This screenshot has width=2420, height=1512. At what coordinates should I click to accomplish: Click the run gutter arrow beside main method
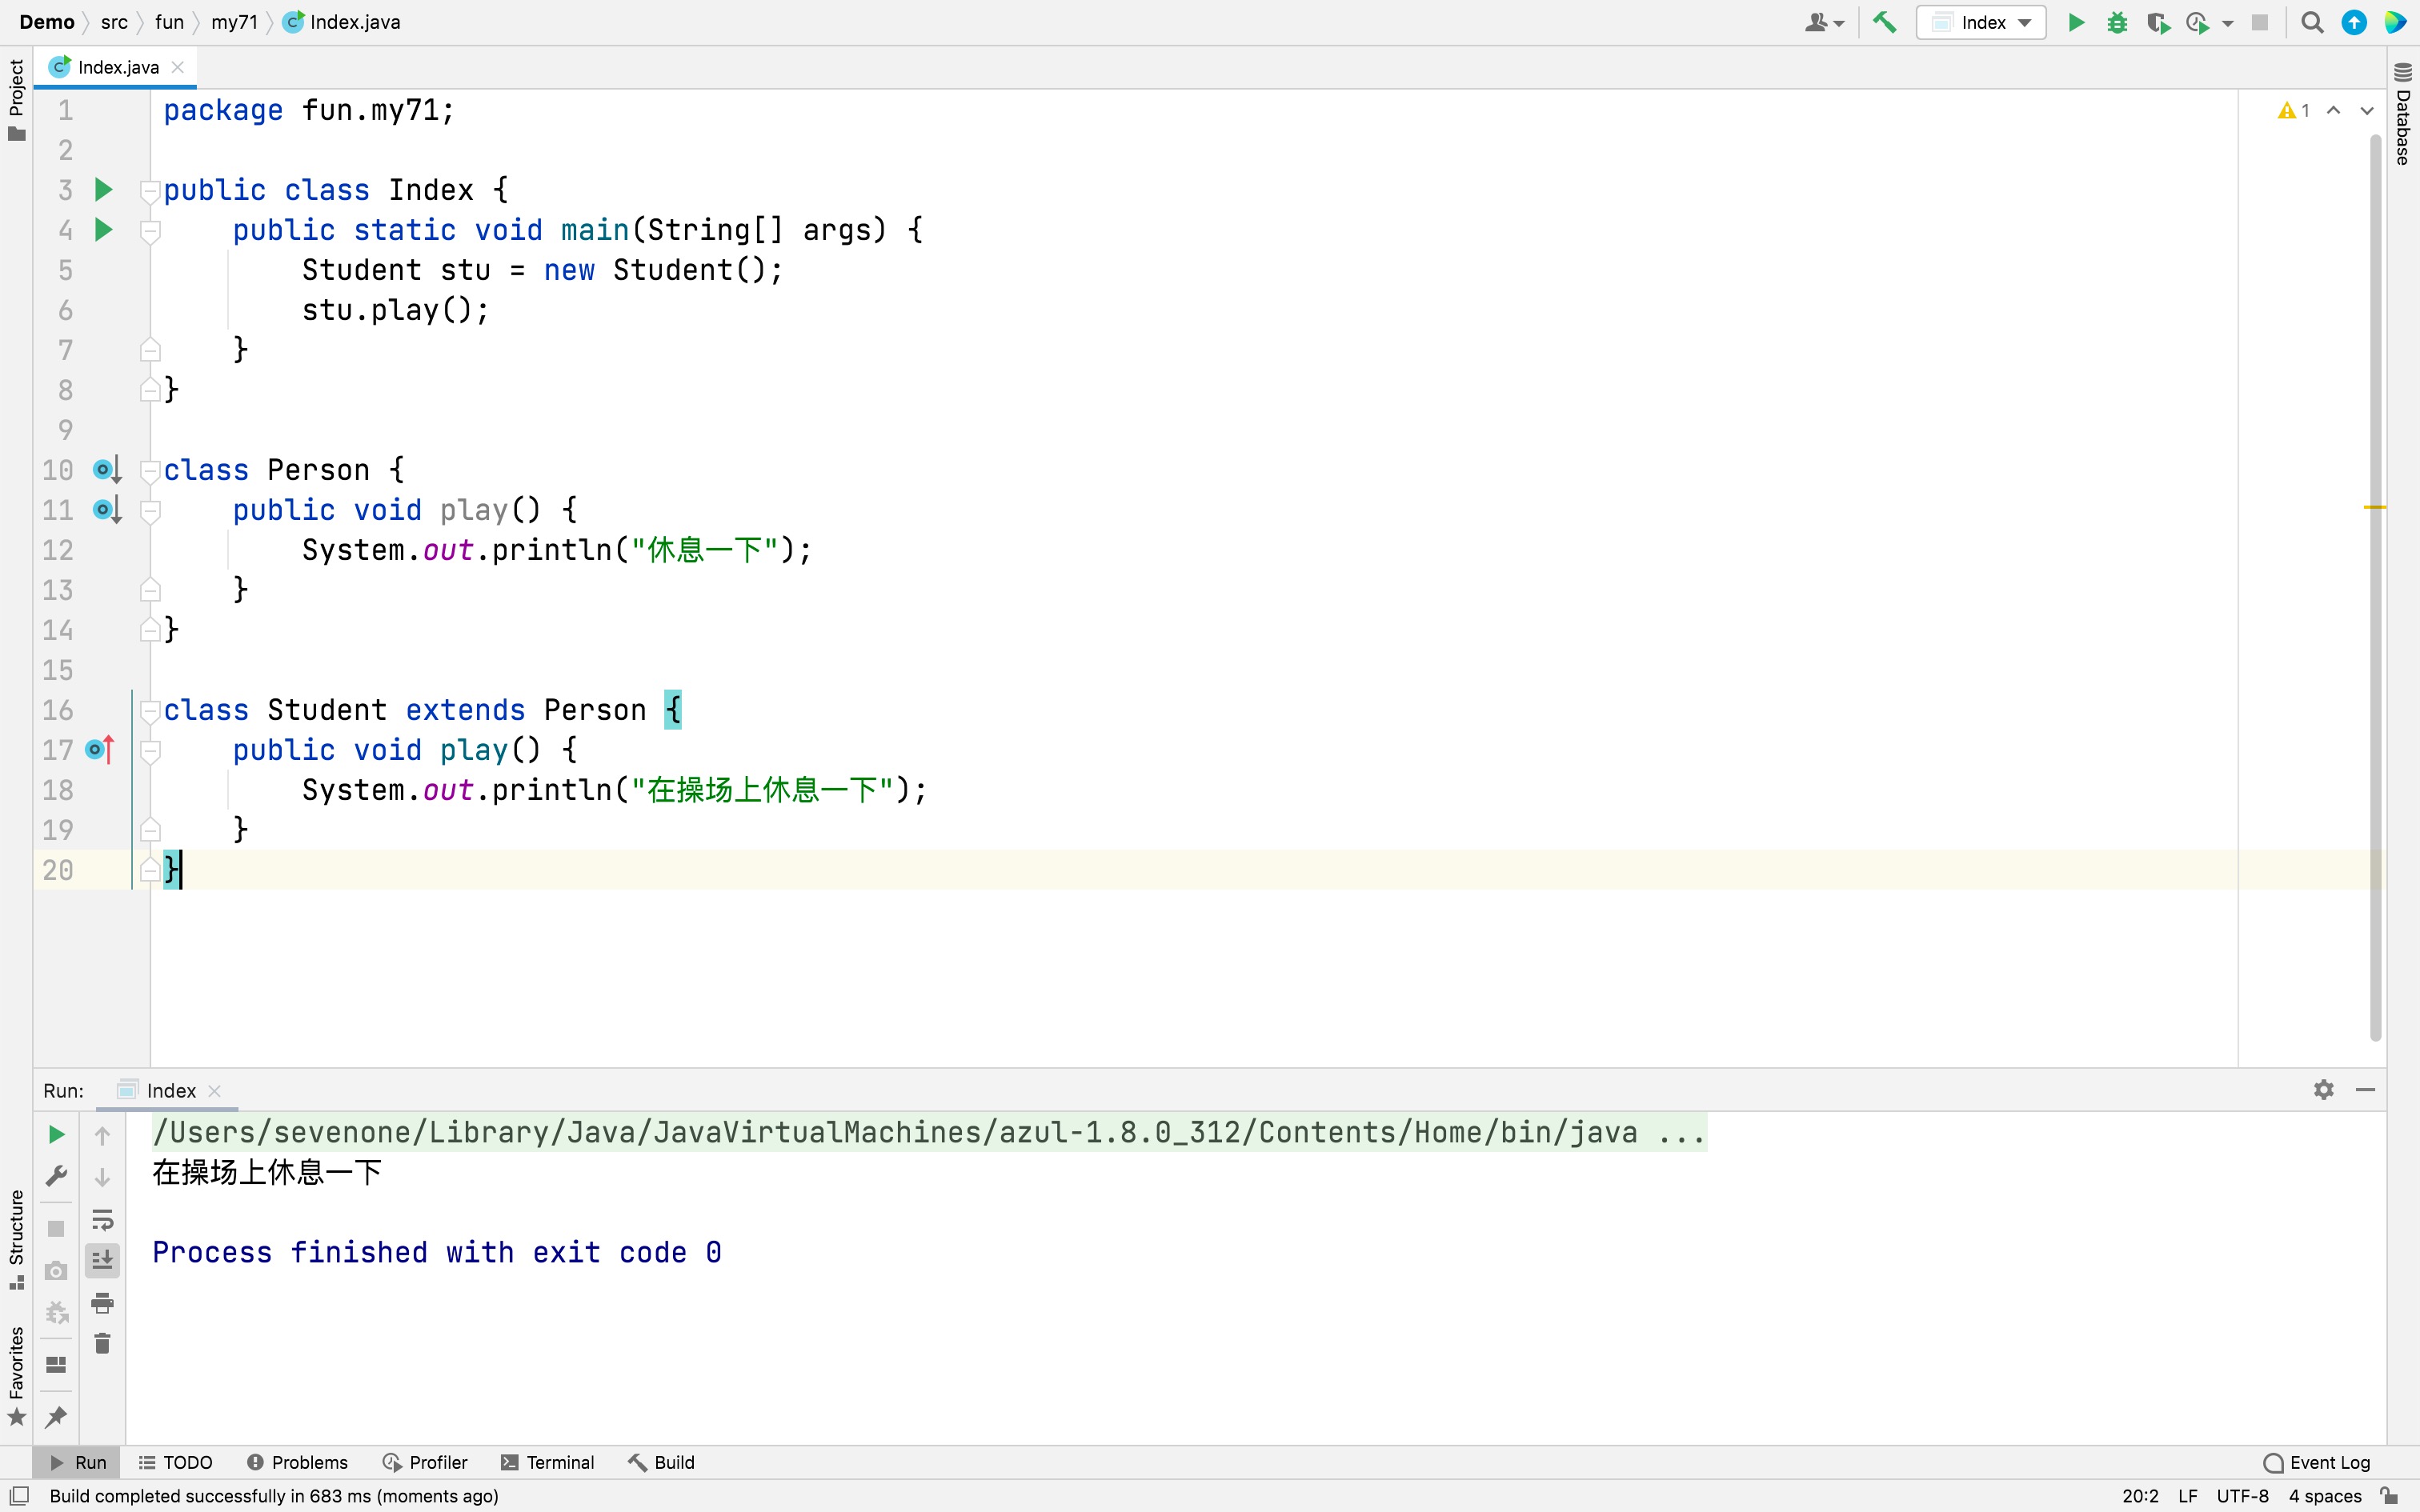point(103,230)
